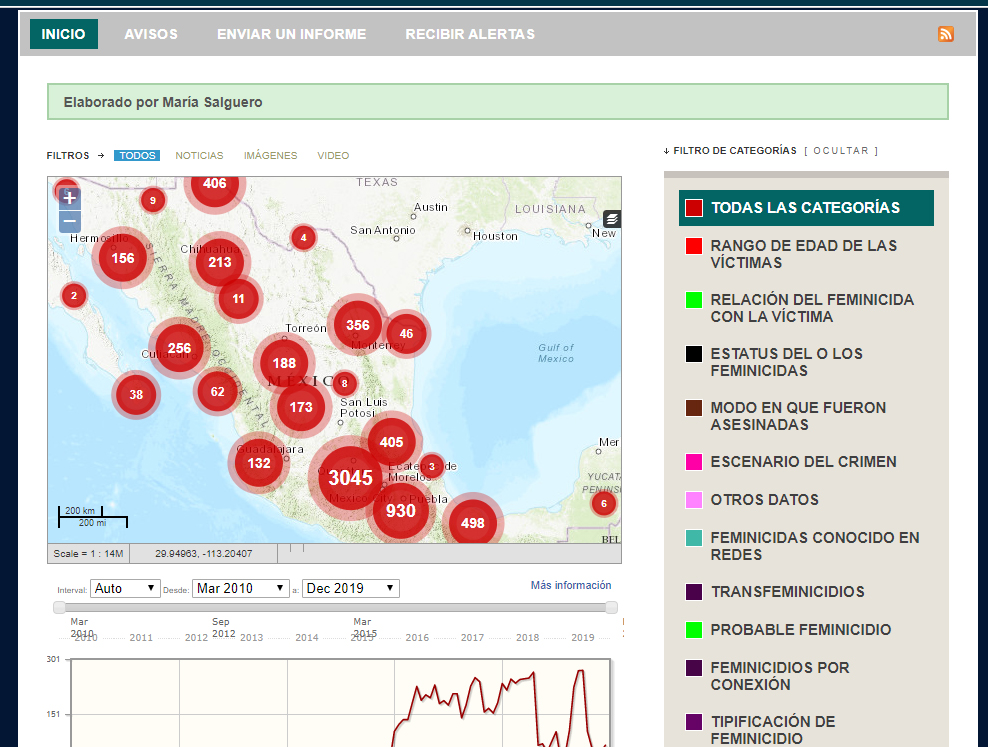Click the 3045 cluster marker
Screen dimensions: 988x747
click(350, 478)
